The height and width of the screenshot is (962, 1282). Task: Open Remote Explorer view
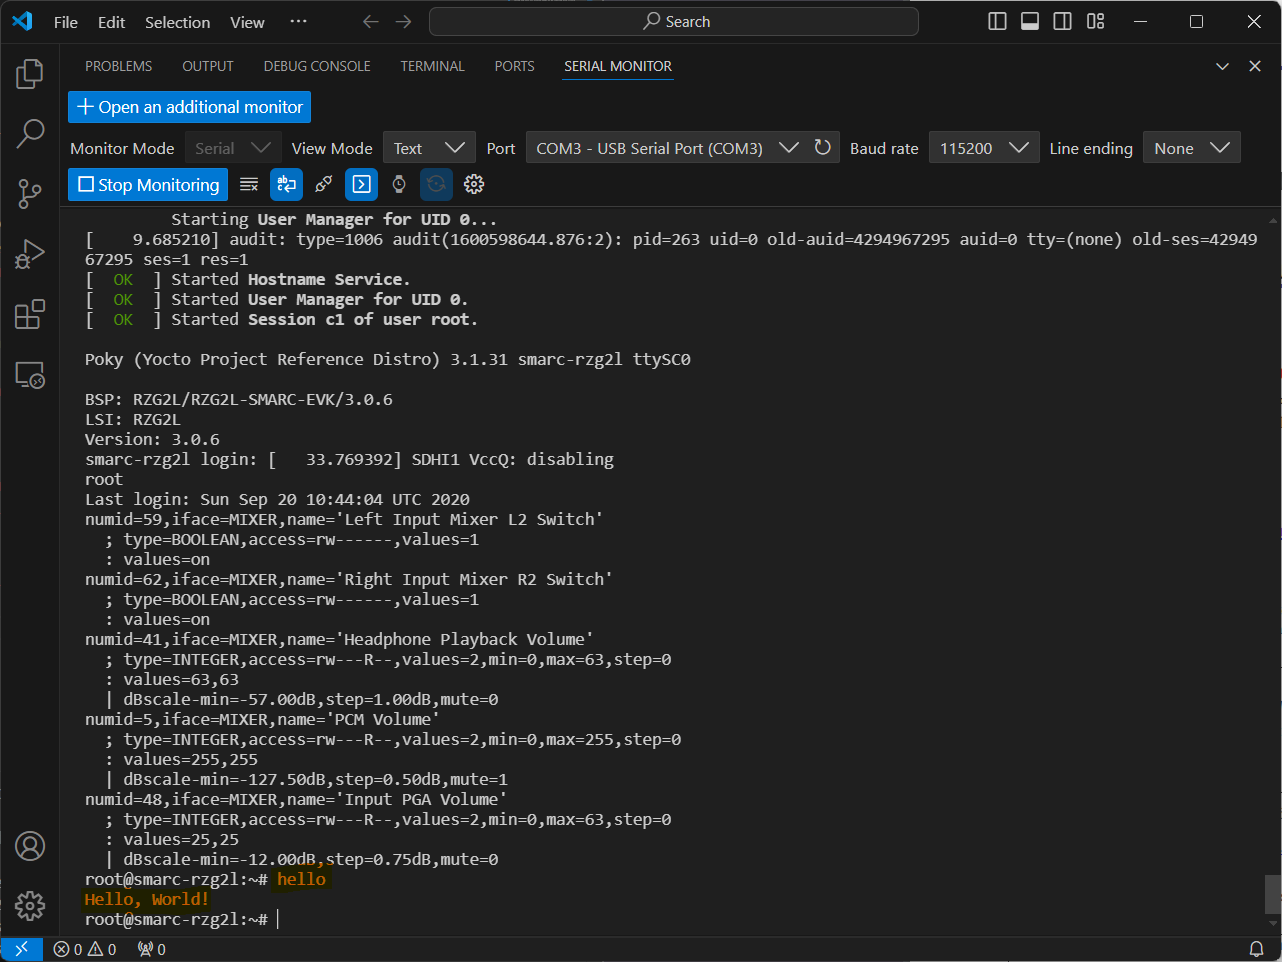[30, 375]
